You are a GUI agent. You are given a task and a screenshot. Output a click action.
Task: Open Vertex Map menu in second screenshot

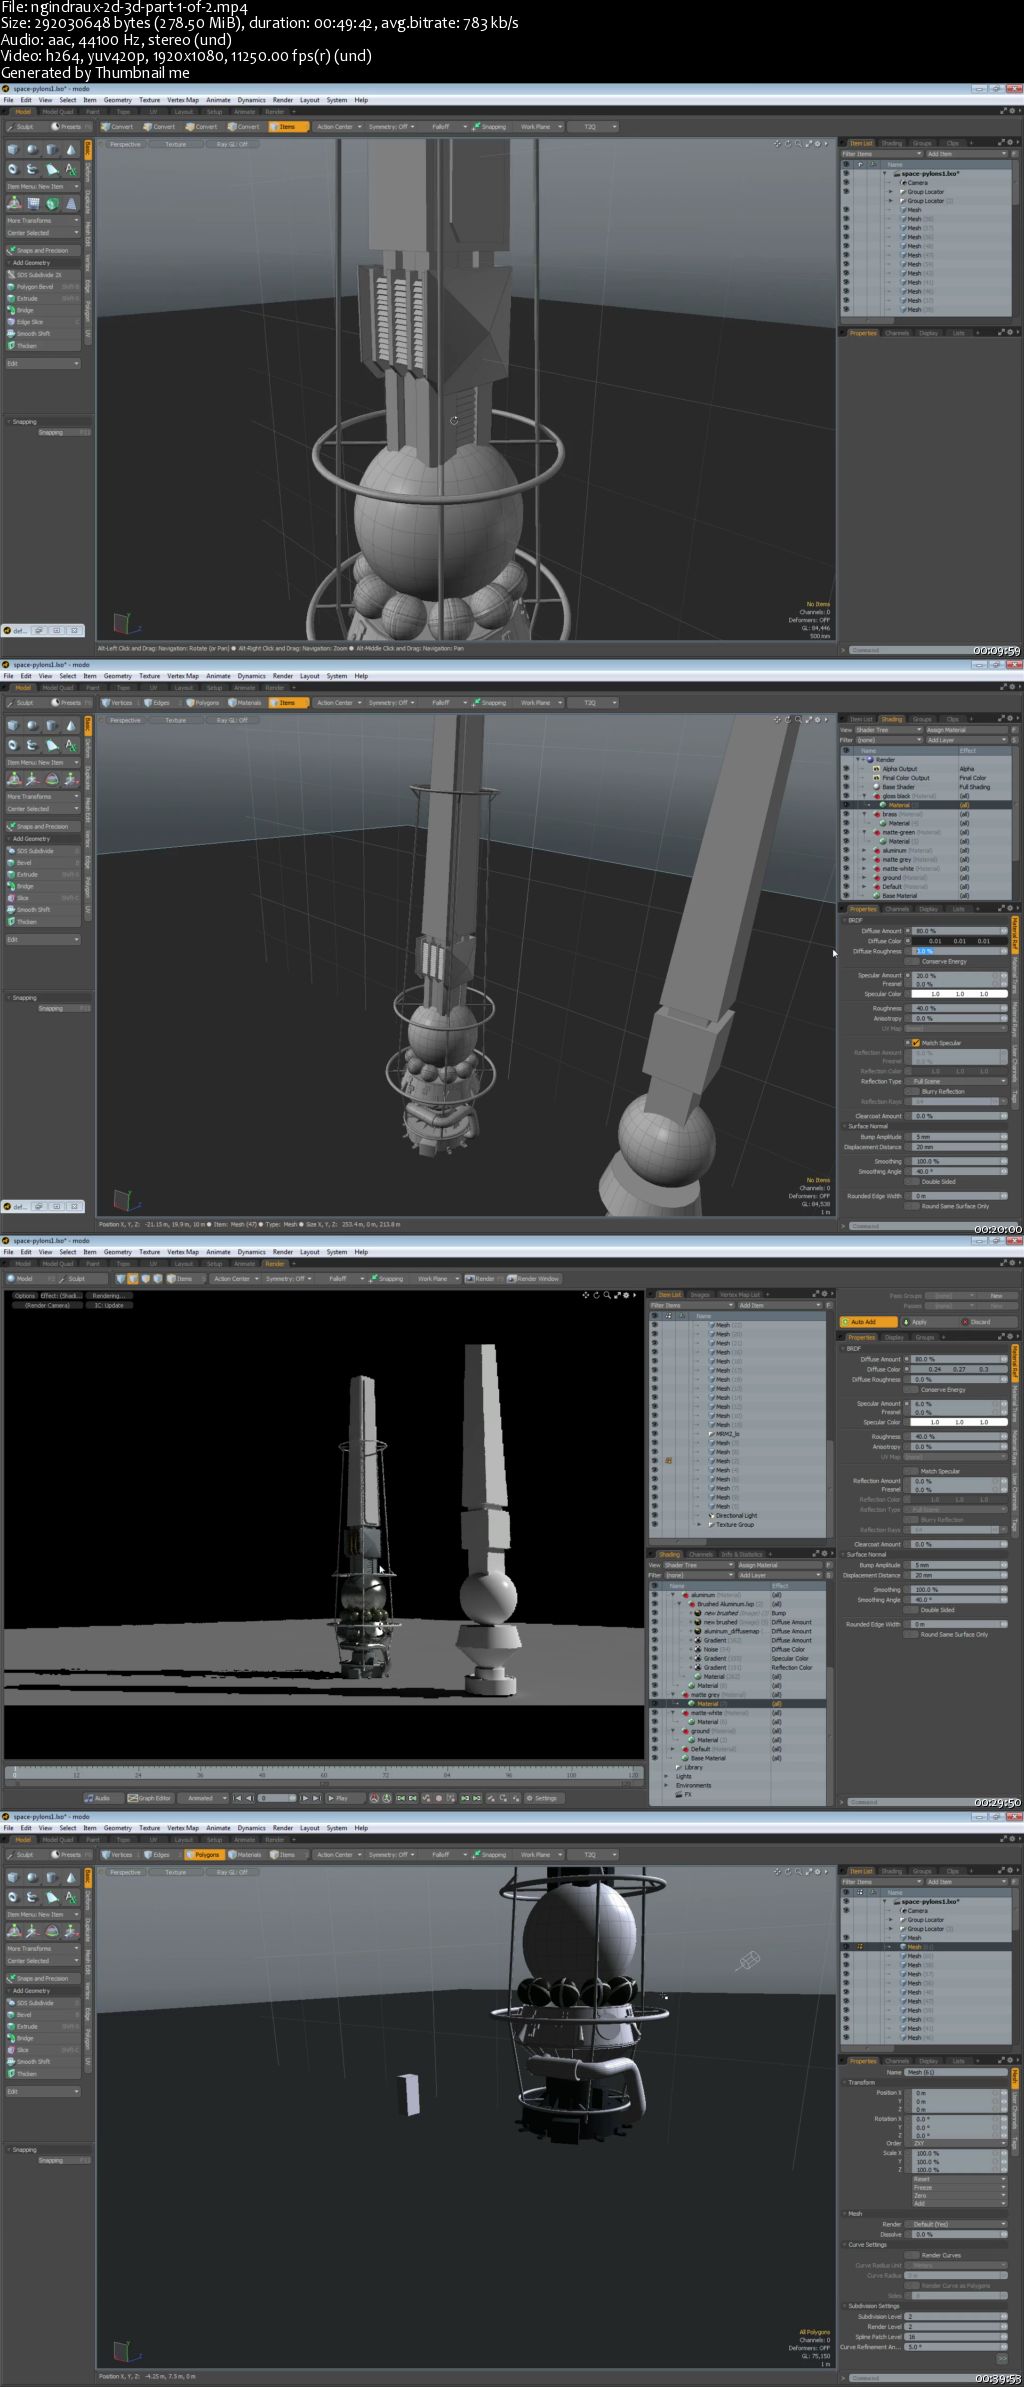[x=183, y=676]
